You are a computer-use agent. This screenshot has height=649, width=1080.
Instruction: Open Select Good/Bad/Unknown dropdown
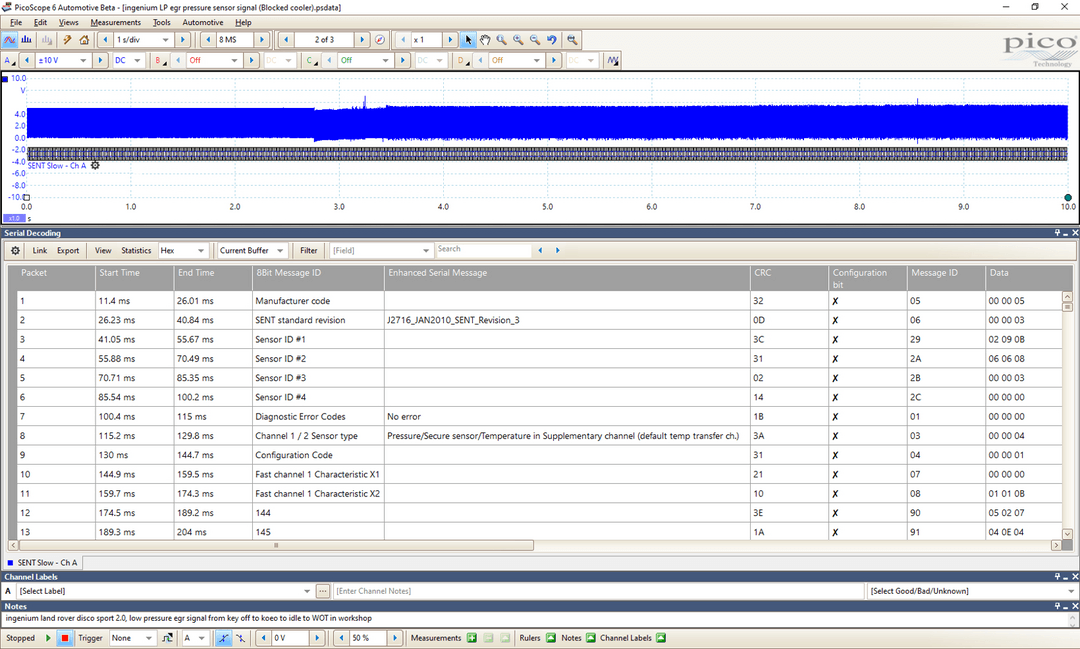[972, 591]
